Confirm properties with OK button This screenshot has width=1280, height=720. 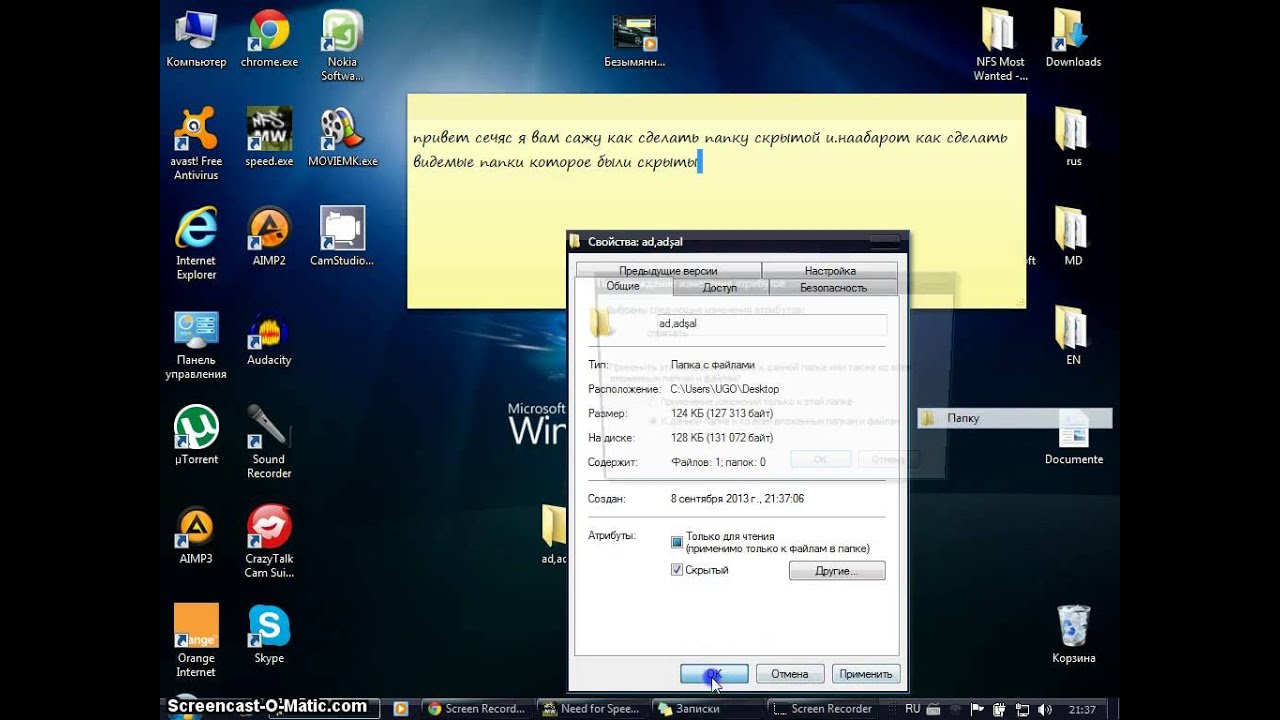pyautogui.click(x=714, y=674)
